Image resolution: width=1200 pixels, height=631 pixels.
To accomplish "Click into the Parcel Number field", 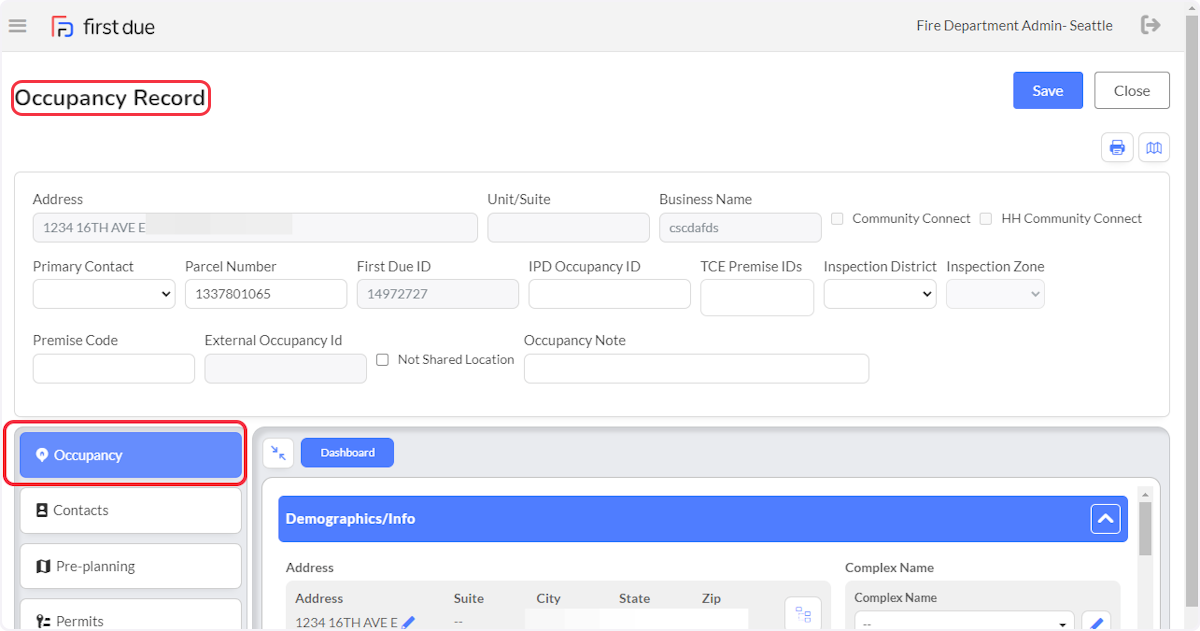I will click(266, 294).
